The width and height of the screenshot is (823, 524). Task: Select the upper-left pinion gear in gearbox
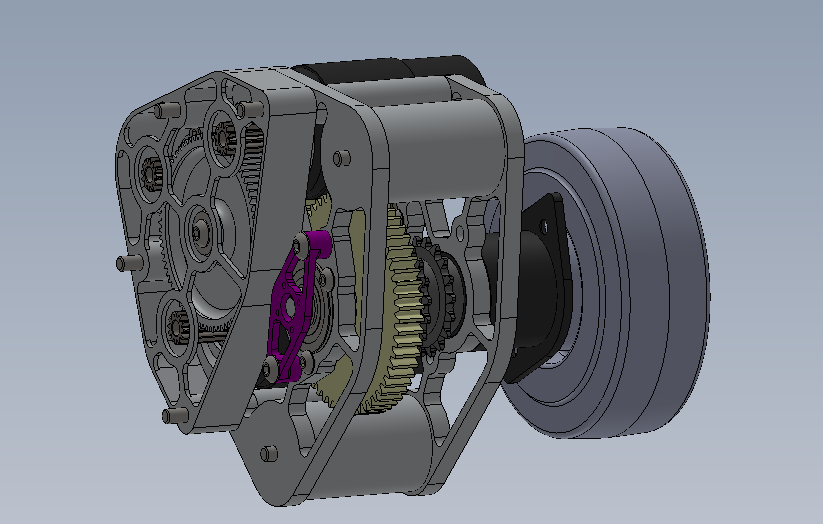(155, 174)
